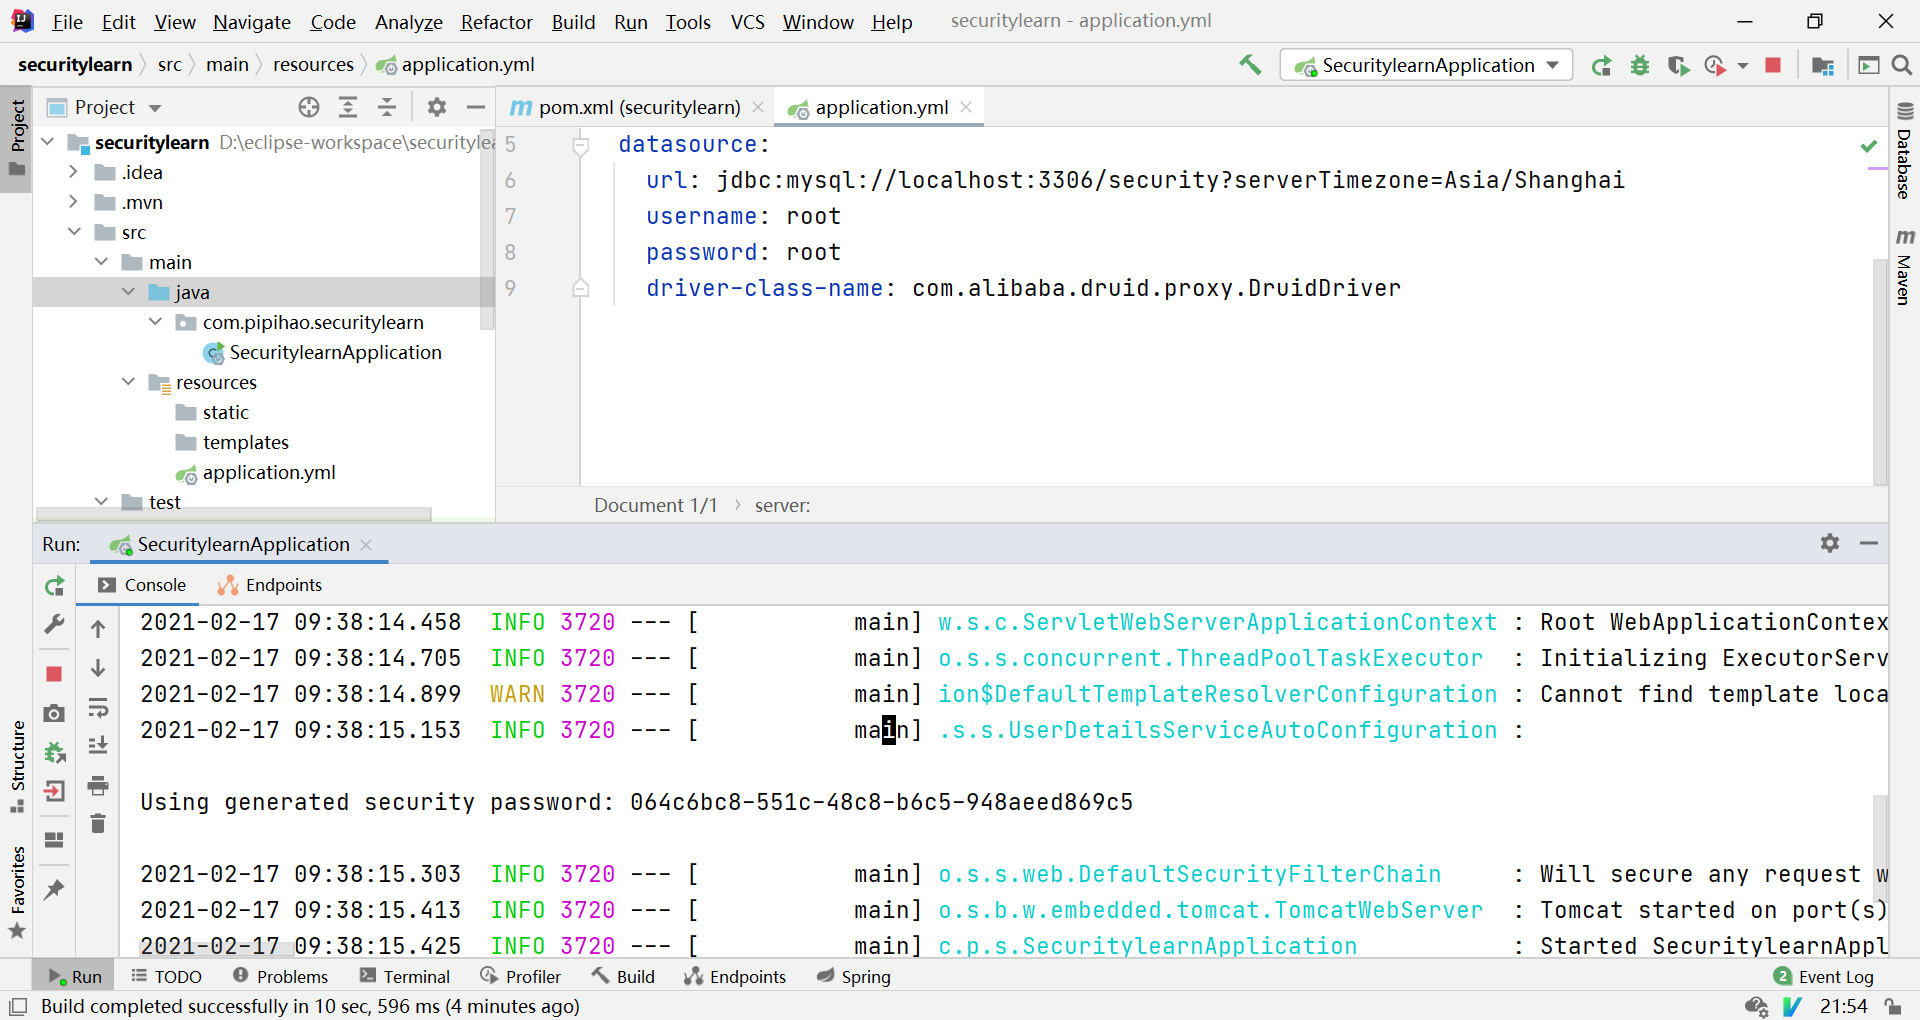Viewport: 1920px width, 1020px height.
Task: Expand the .idea folder
Action: 73,172
